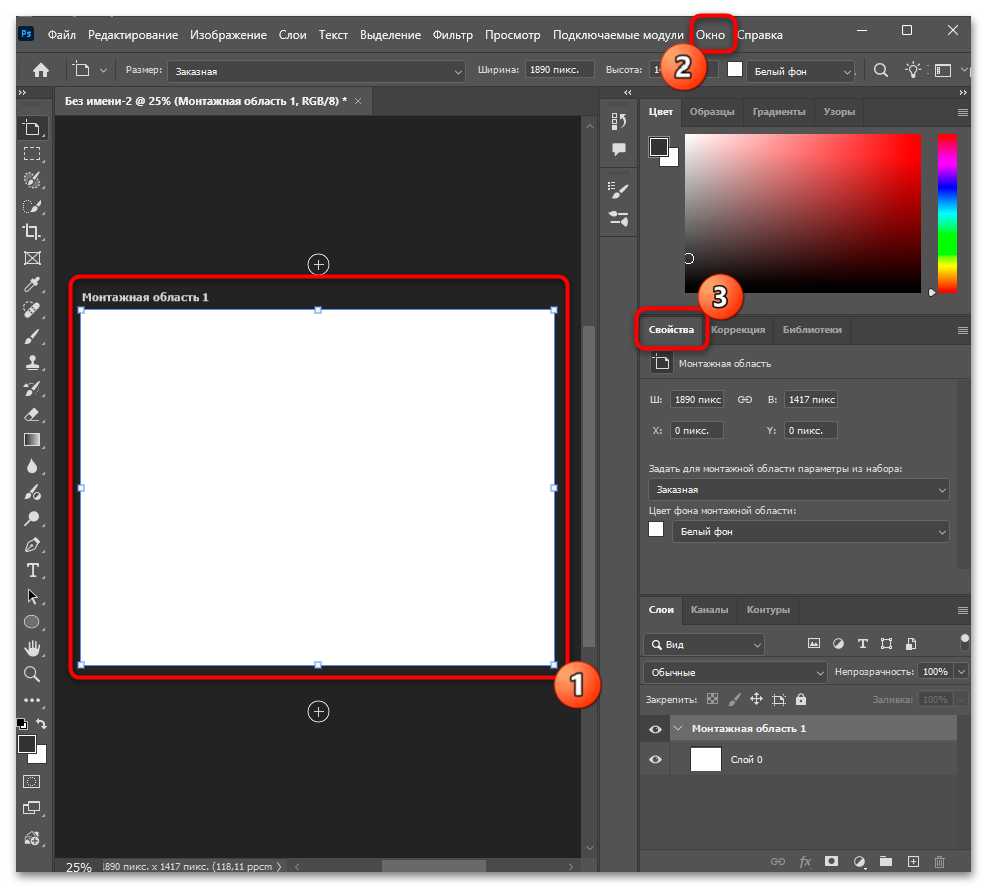Select the Type (T) tool
987x888 pixels.
32,570
